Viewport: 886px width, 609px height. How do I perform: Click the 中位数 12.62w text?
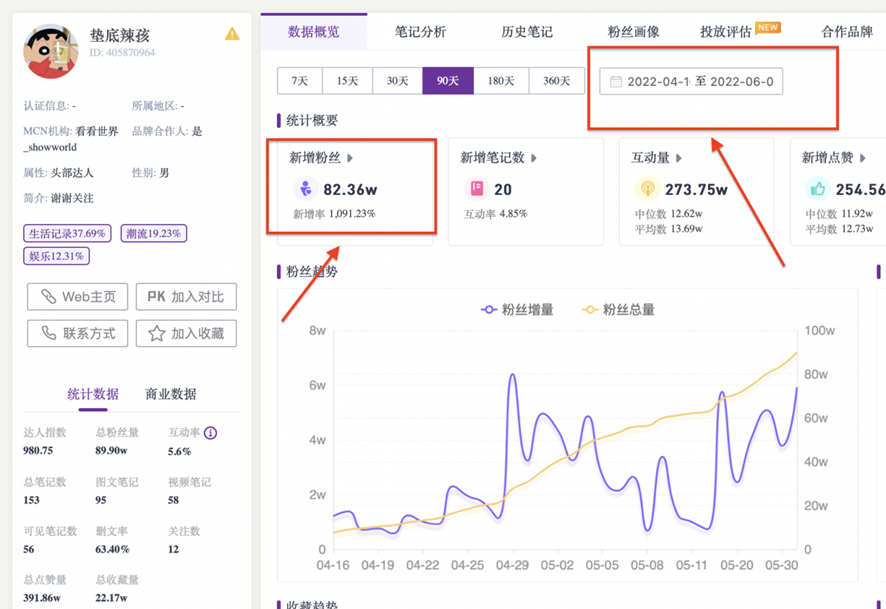coord(668,214)
